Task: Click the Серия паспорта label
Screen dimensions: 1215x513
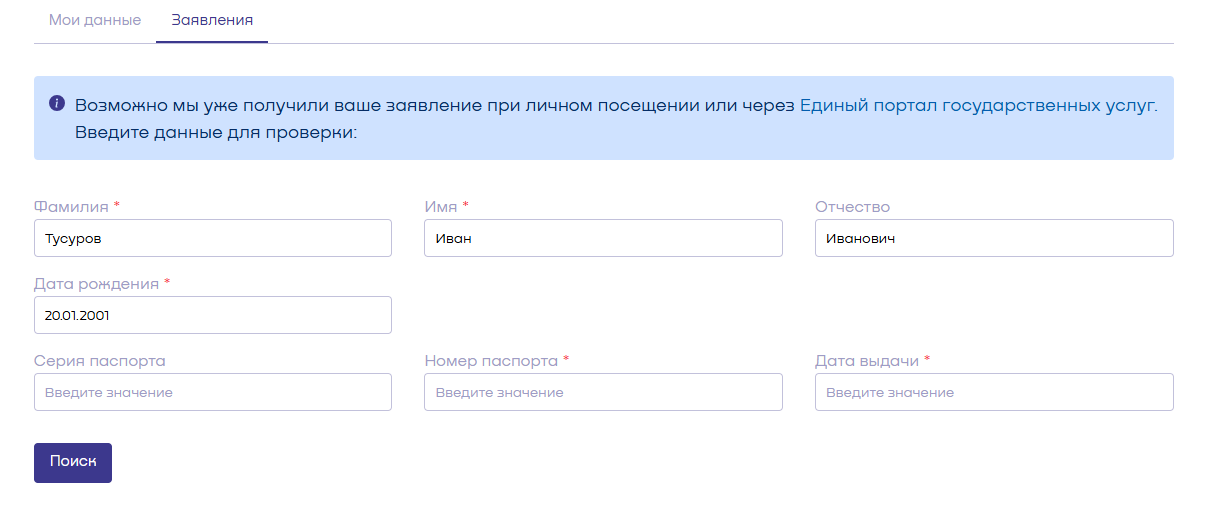Action: (100, 361)
